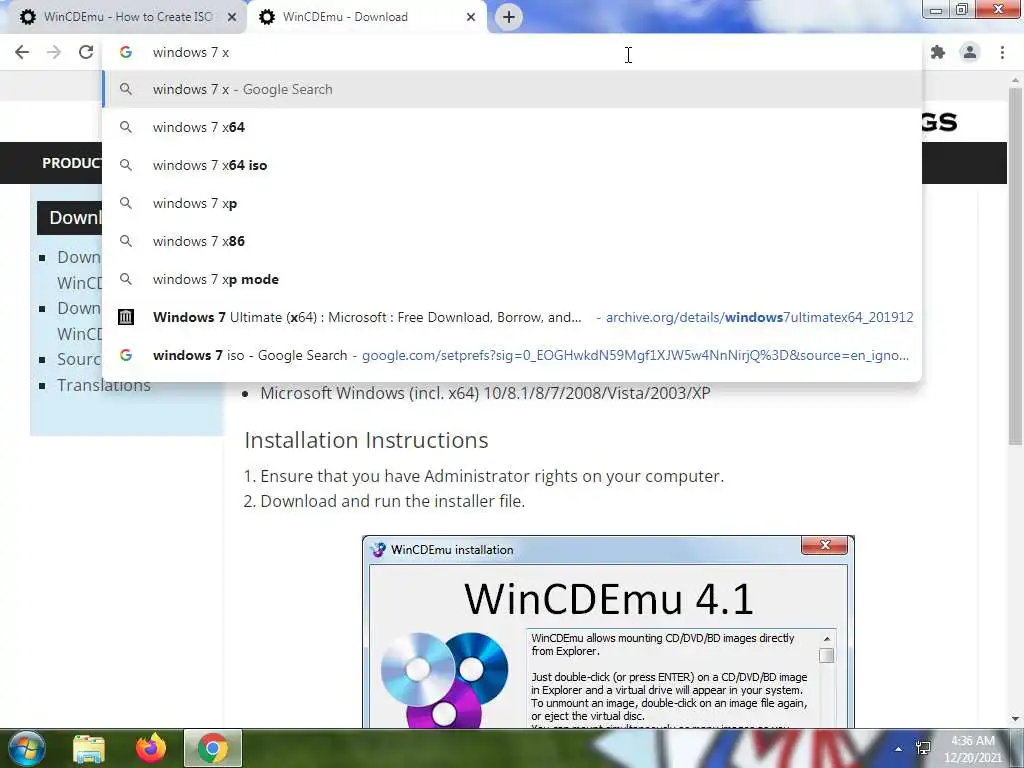Open the Extensions puzzle icon
The width and height of the screenshot is (1024, 768).
[938, 52]
